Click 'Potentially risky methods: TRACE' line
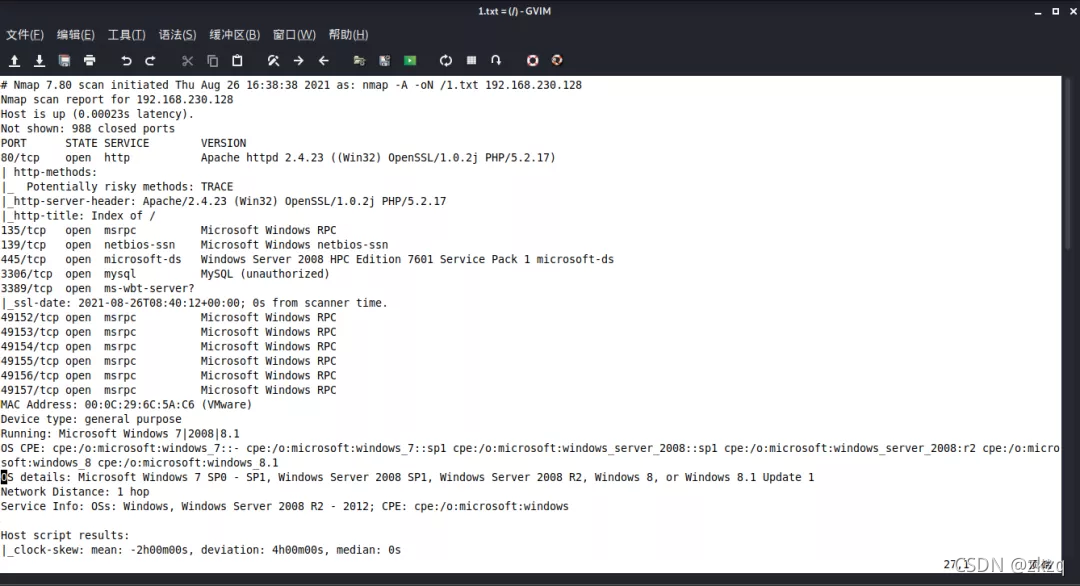Screen dimensions: 1080x586 pyautogui.click(x=117, y=187)
